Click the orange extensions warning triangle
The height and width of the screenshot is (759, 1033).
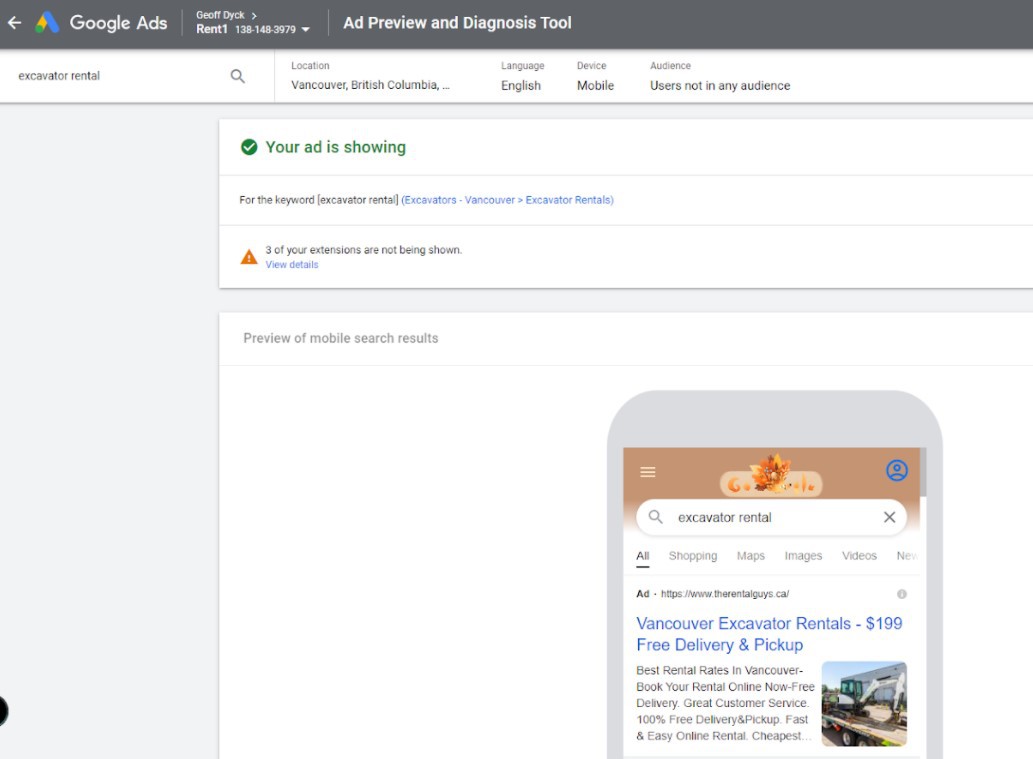(249, 257)
